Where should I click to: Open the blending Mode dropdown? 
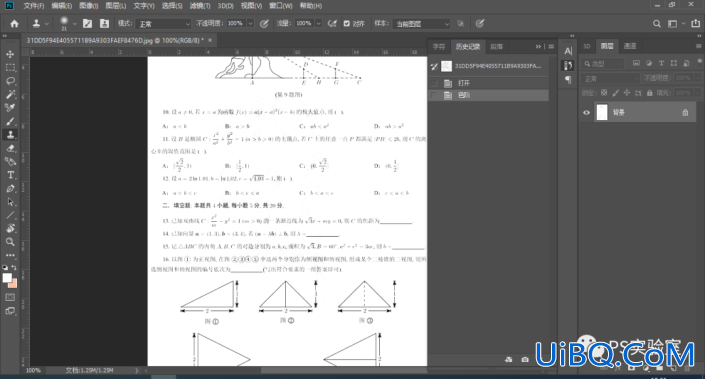click(x=164, y=24)
